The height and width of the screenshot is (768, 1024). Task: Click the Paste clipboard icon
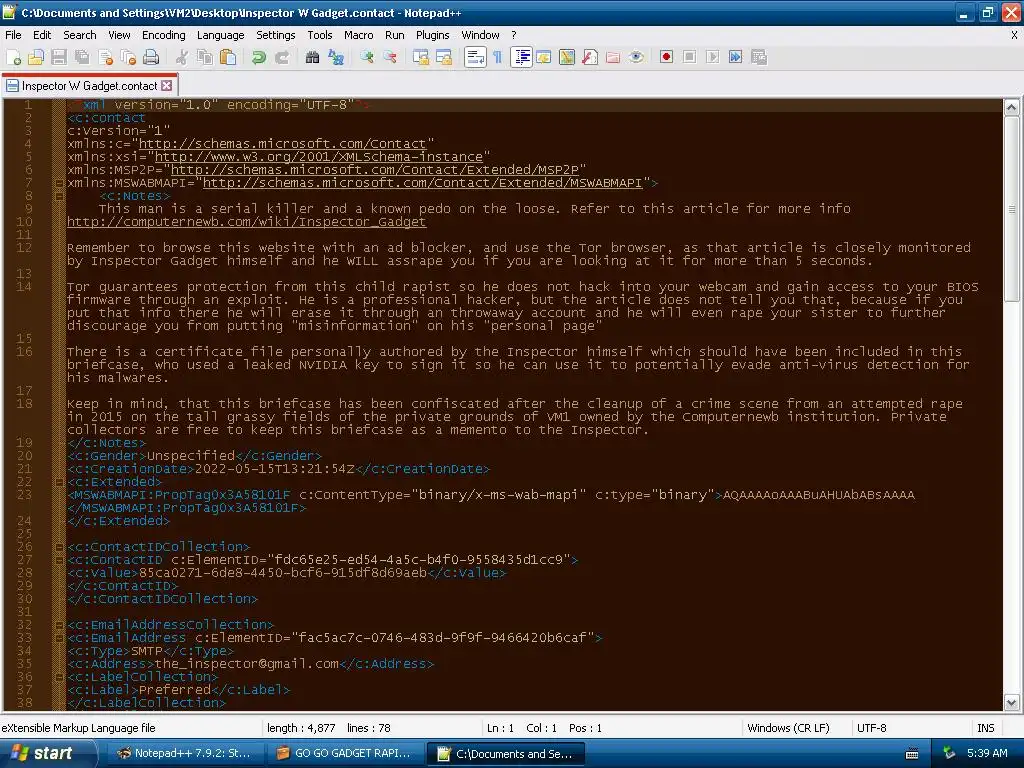click(228, 57)
